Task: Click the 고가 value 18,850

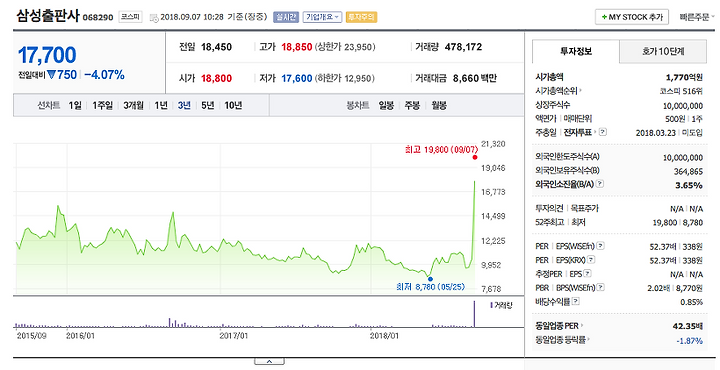Action: (x=297, y=47)
